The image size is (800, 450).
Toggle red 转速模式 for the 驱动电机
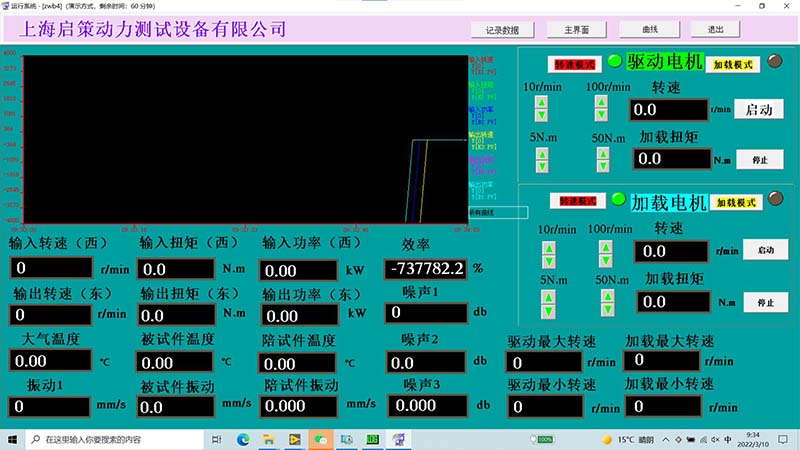pyautogui.click(x=574, y=64)
